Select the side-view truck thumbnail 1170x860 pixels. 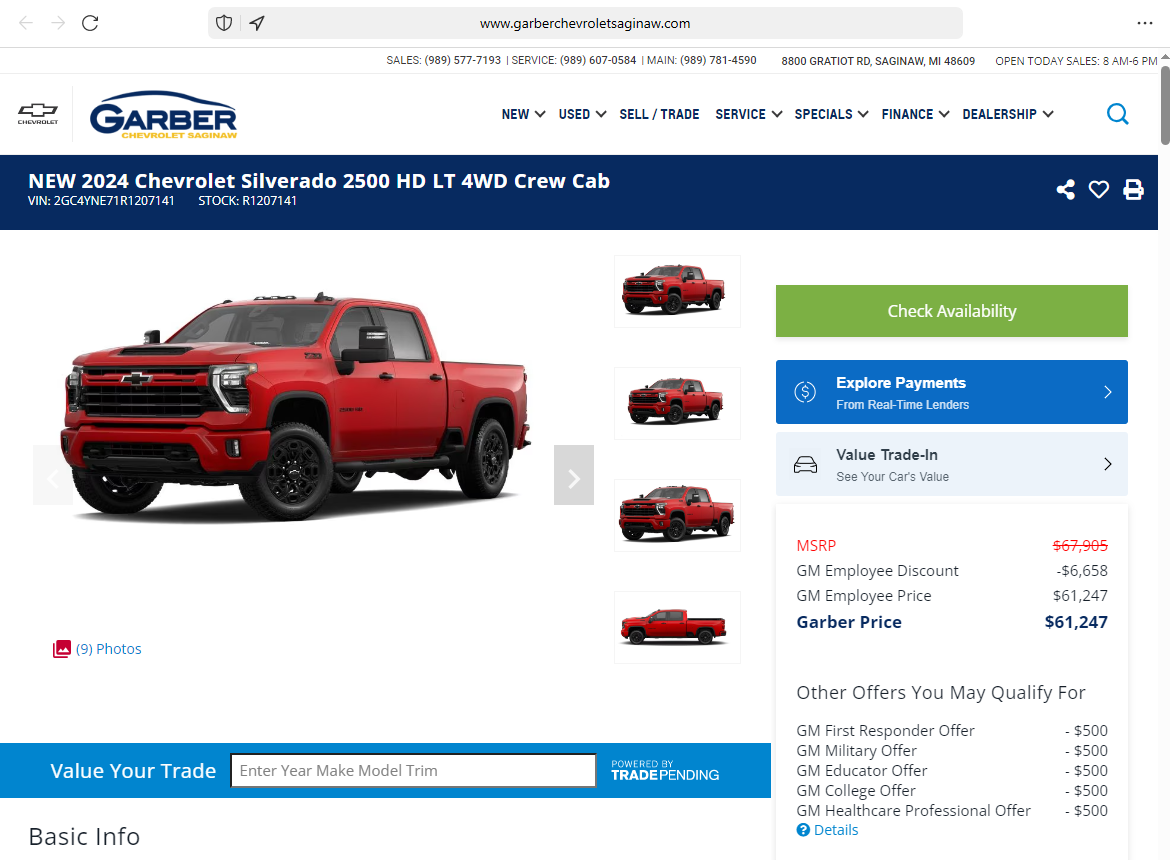pyautogui.click(x=677, y=627)
